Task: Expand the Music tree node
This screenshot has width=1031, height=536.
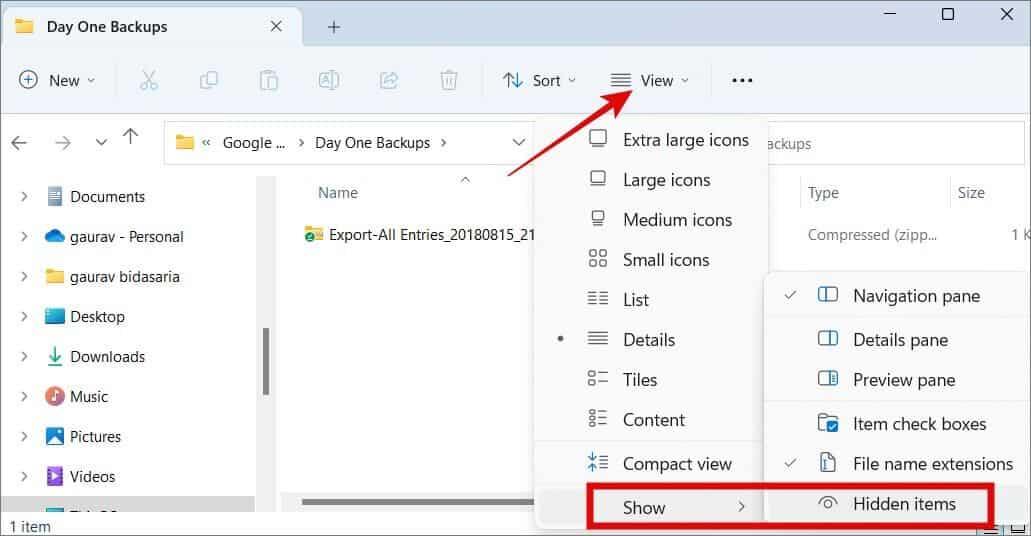Action: pos(24,397)
